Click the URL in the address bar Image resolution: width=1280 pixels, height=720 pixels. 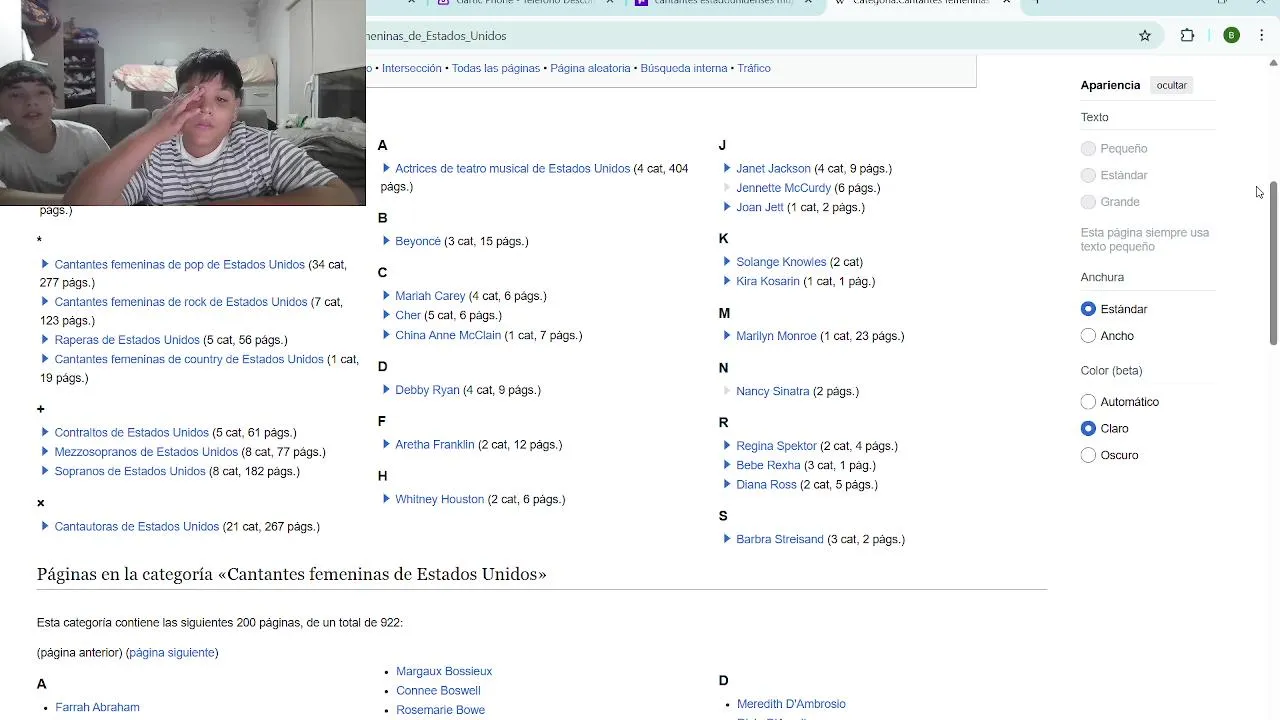(436, 36)
